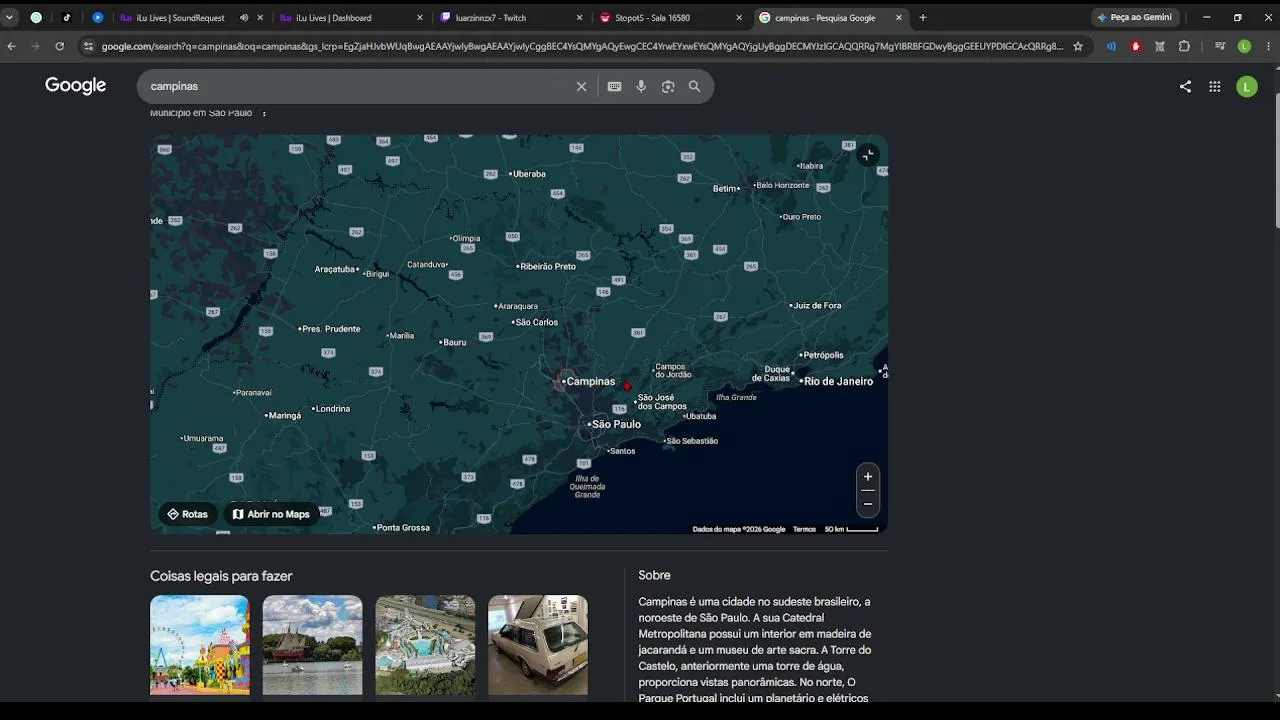Reload the current page
Image resolution: width=1280 pixels, height=720 pixels.
[x=60, y=46]
